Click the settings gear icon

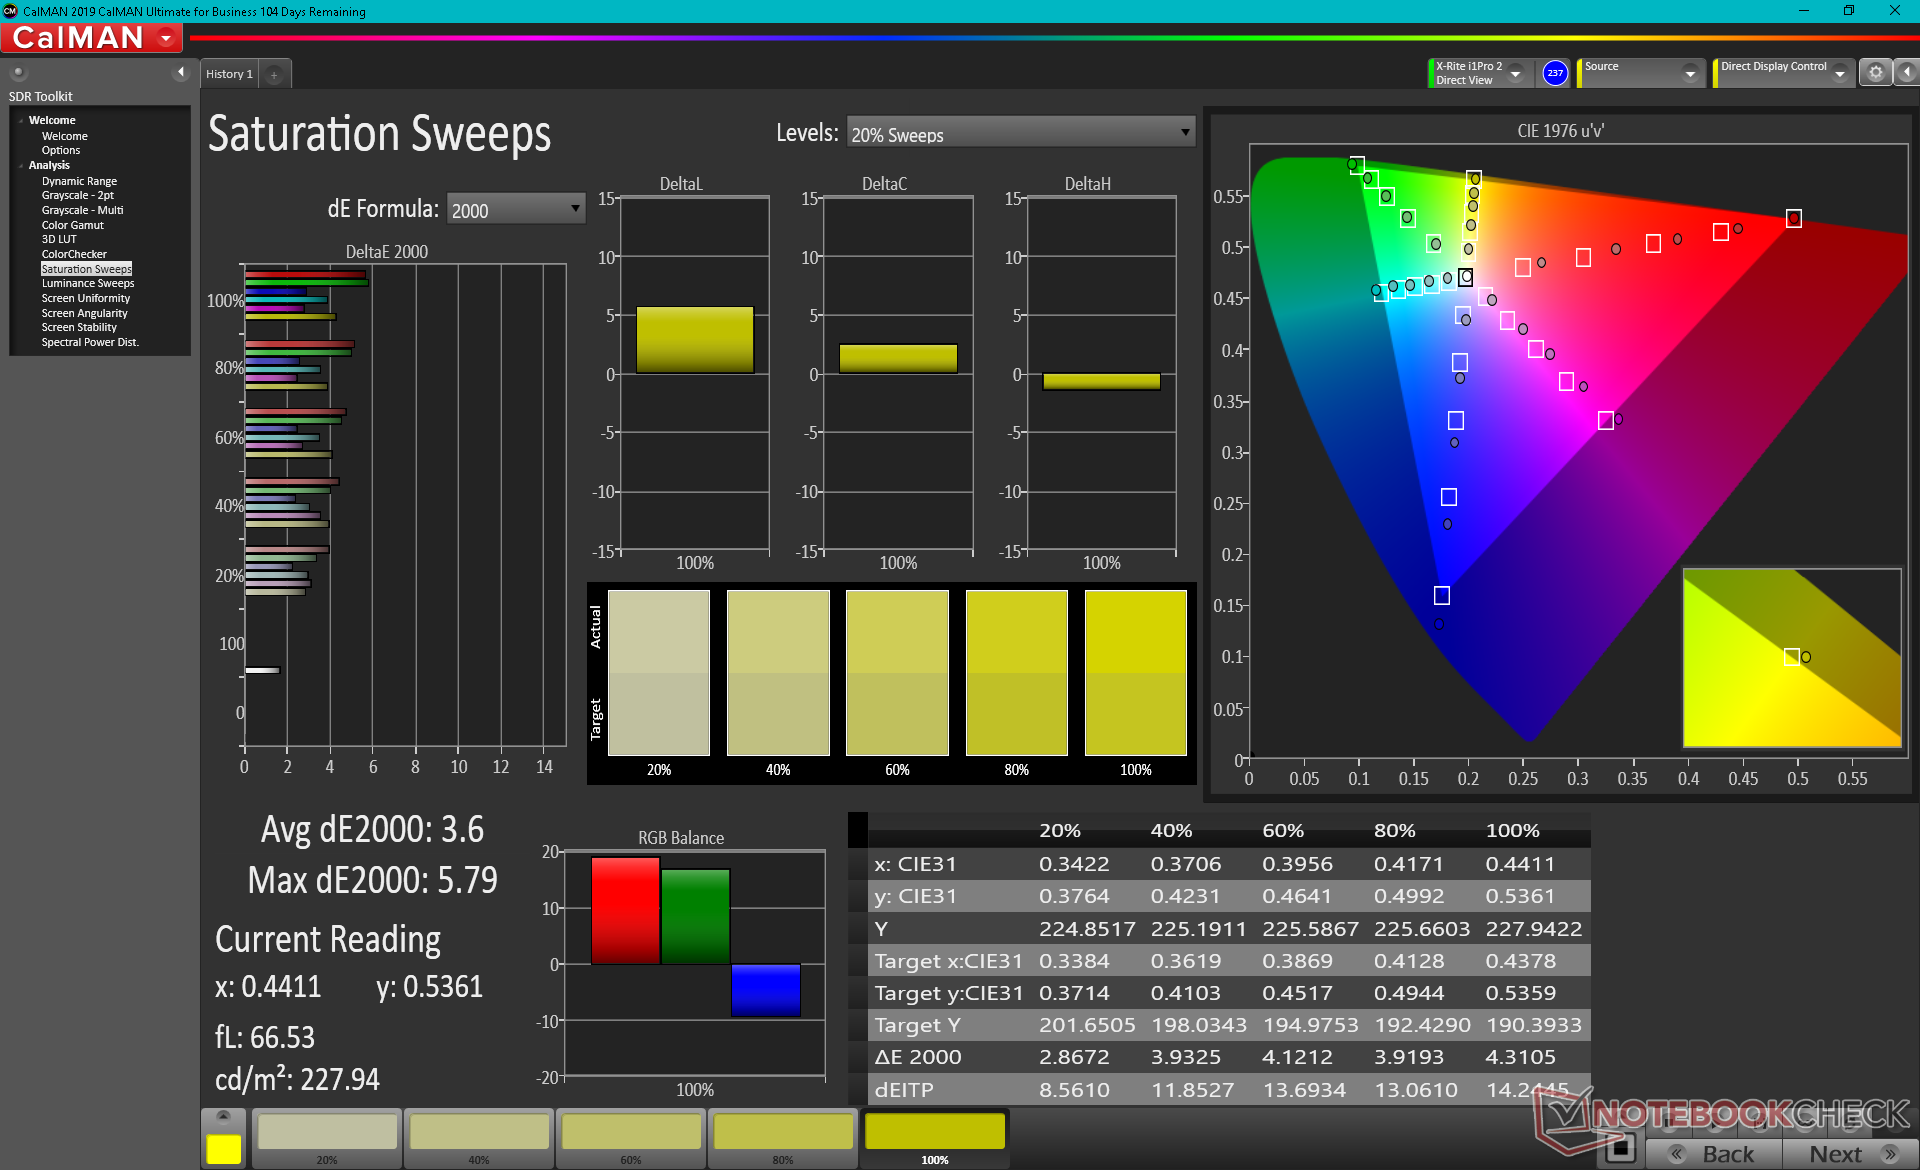coord(1876,73)
